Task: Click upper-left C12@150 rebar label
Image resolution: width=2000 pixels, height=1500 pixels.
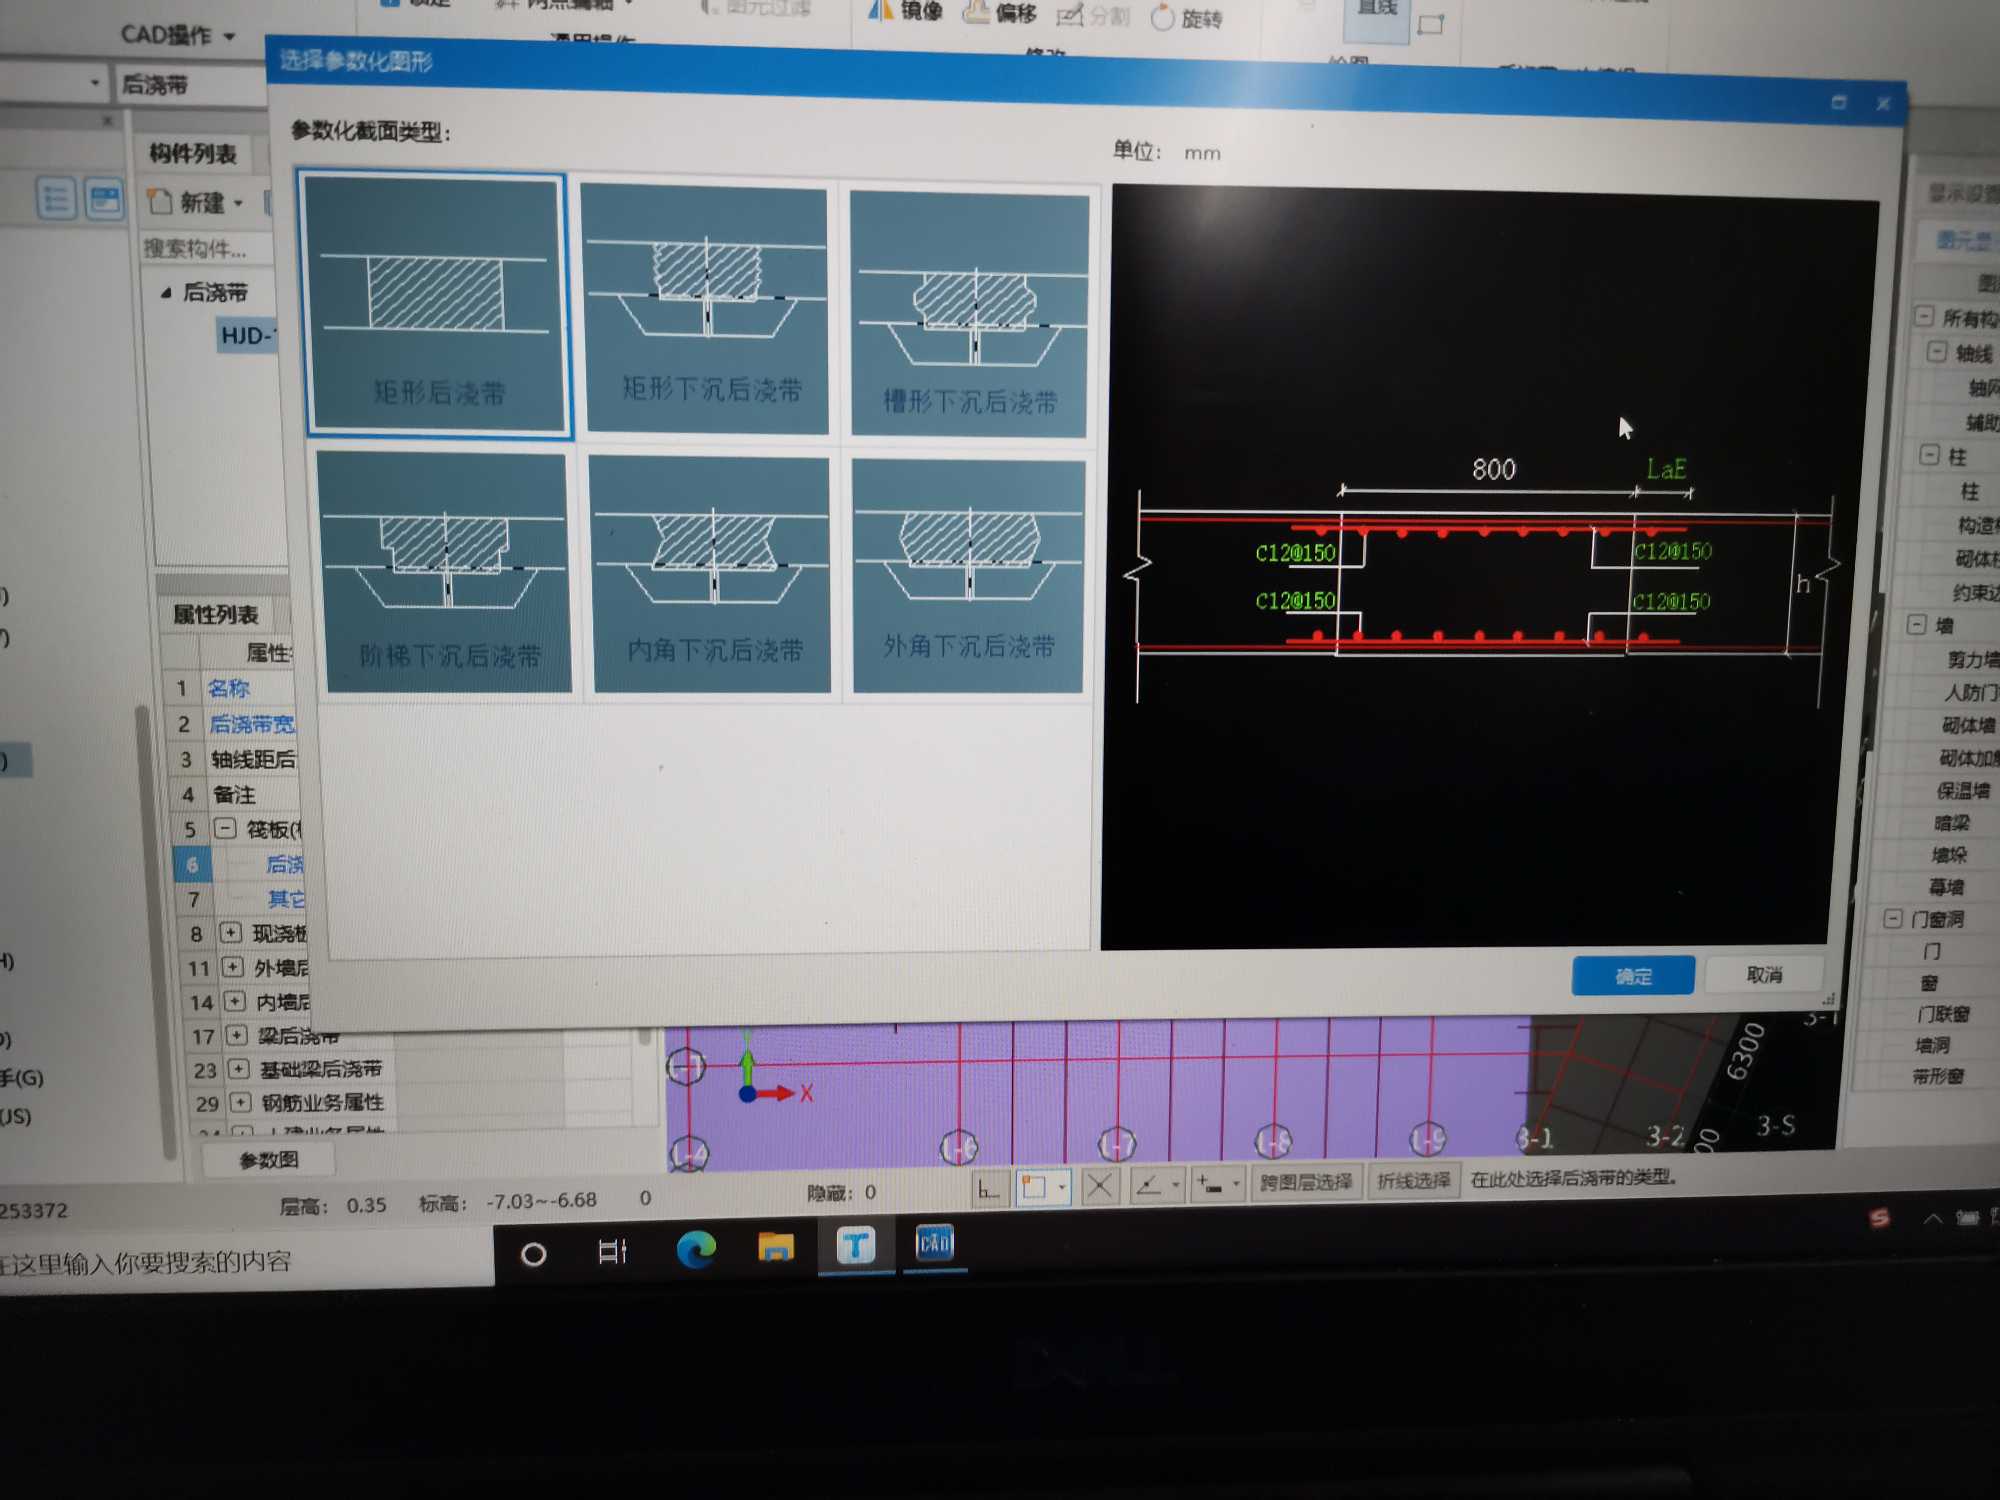Action: [x=1295, y=553]
